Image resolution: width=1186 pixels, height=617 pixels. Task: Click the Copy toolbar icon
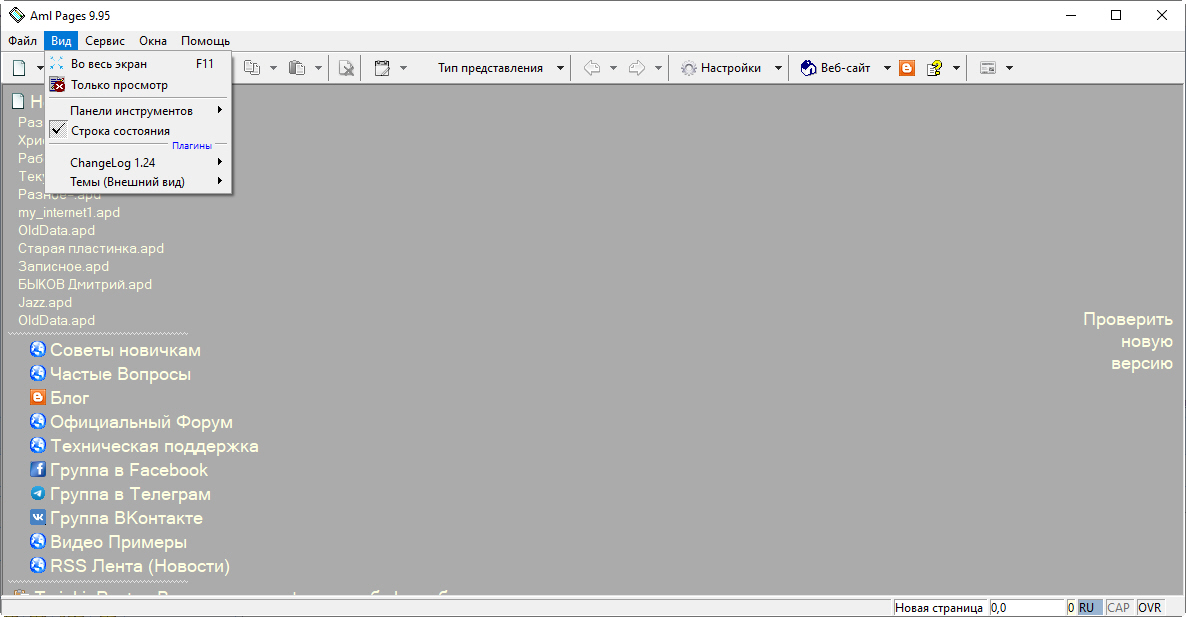tap(252, 68)
